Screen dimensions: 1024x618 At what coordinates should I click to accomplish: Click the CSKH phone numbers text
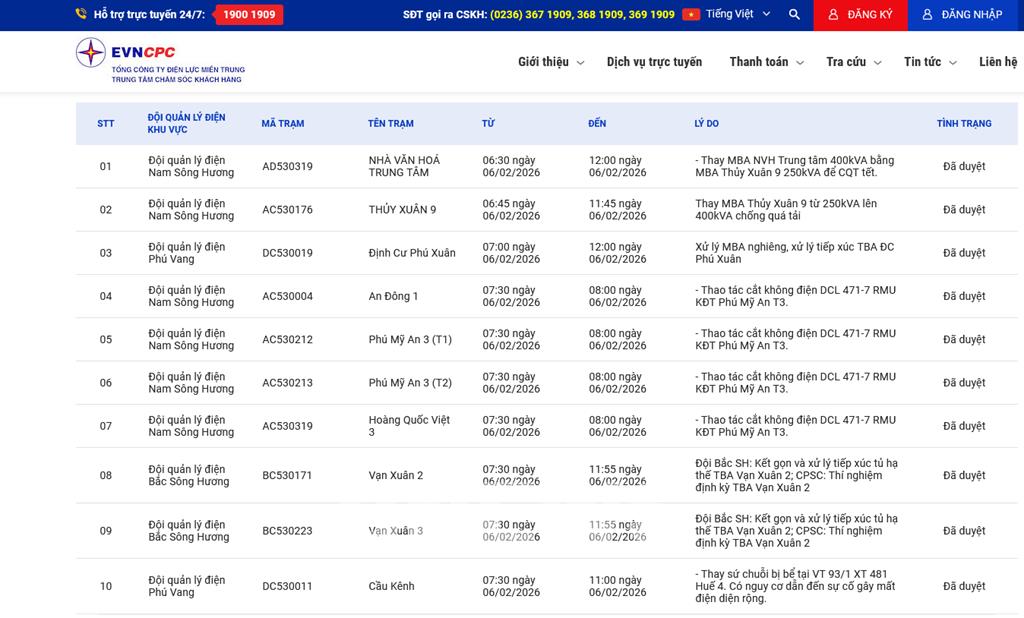click(582, 15)
